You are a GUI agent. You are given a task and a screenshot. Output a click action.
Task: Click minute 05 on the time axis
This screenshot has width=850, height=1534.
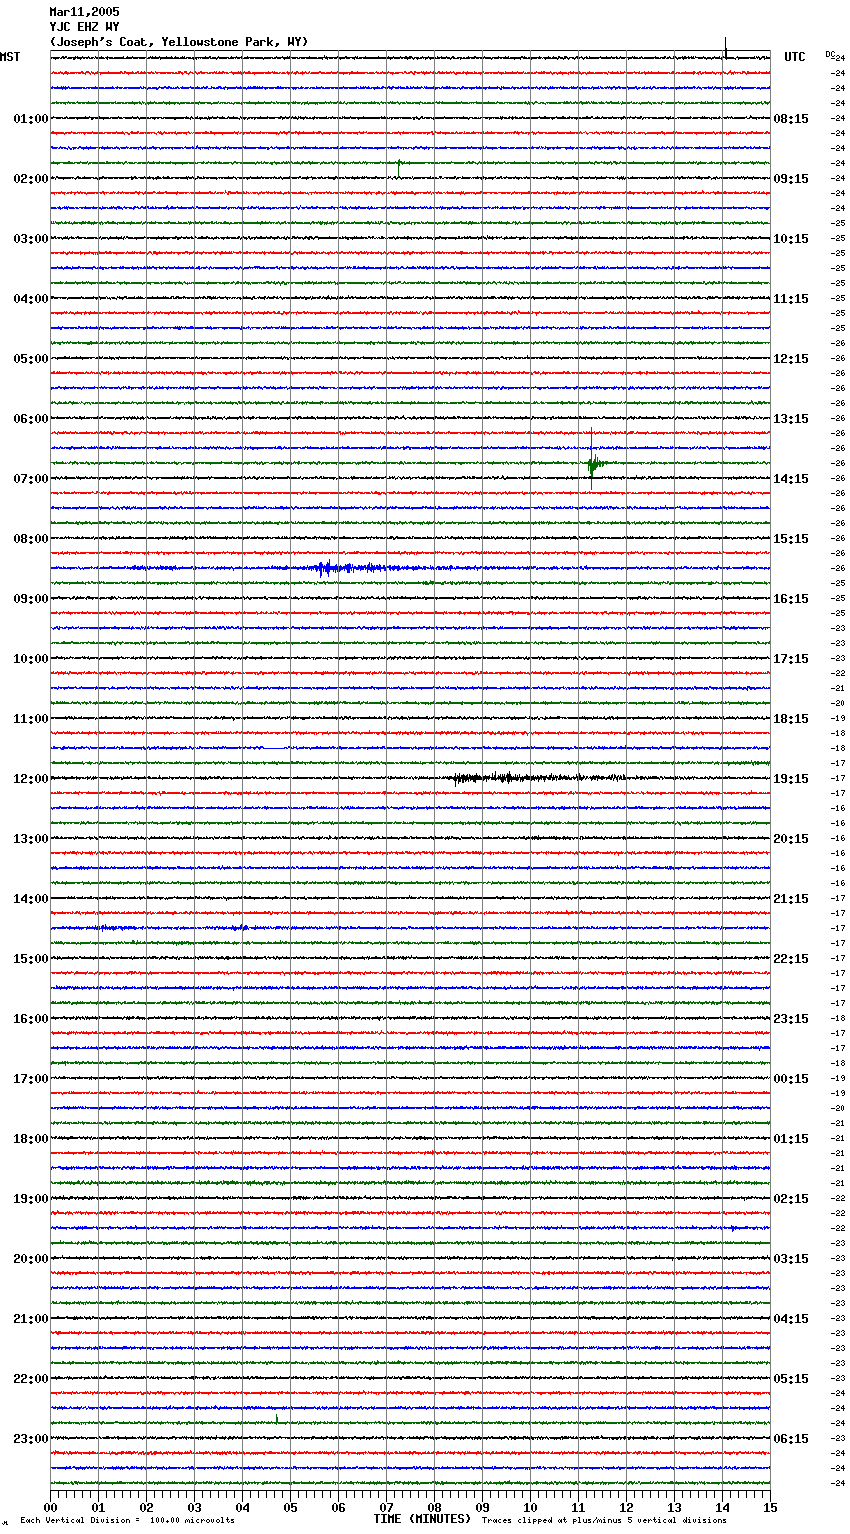290,1508
